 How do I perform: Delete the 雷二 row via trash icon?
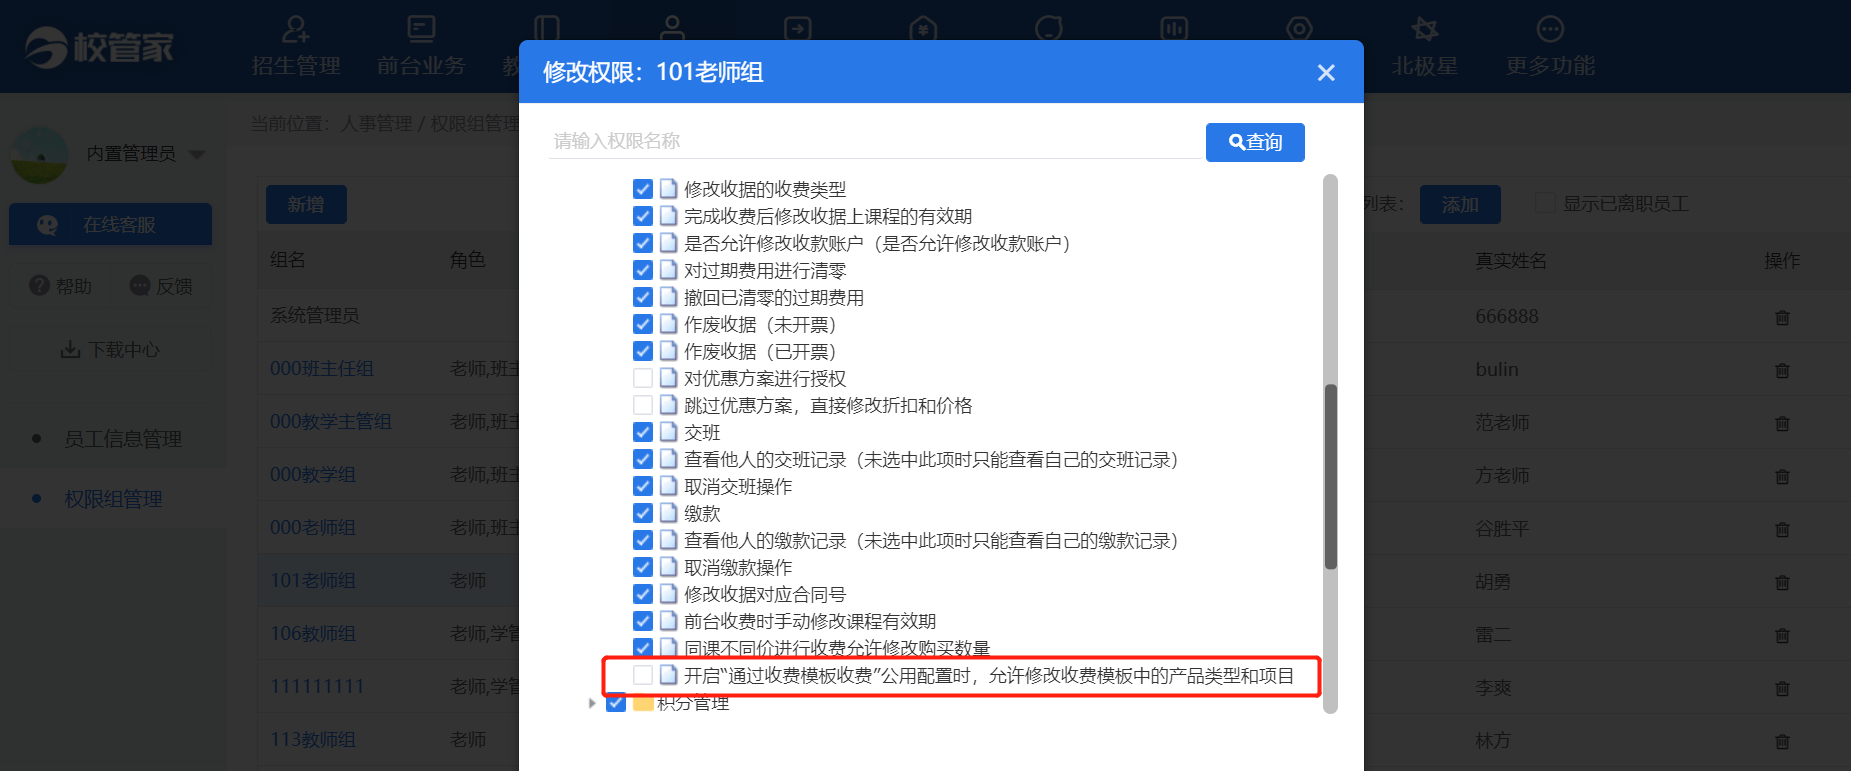click(x=1782, y=635)
